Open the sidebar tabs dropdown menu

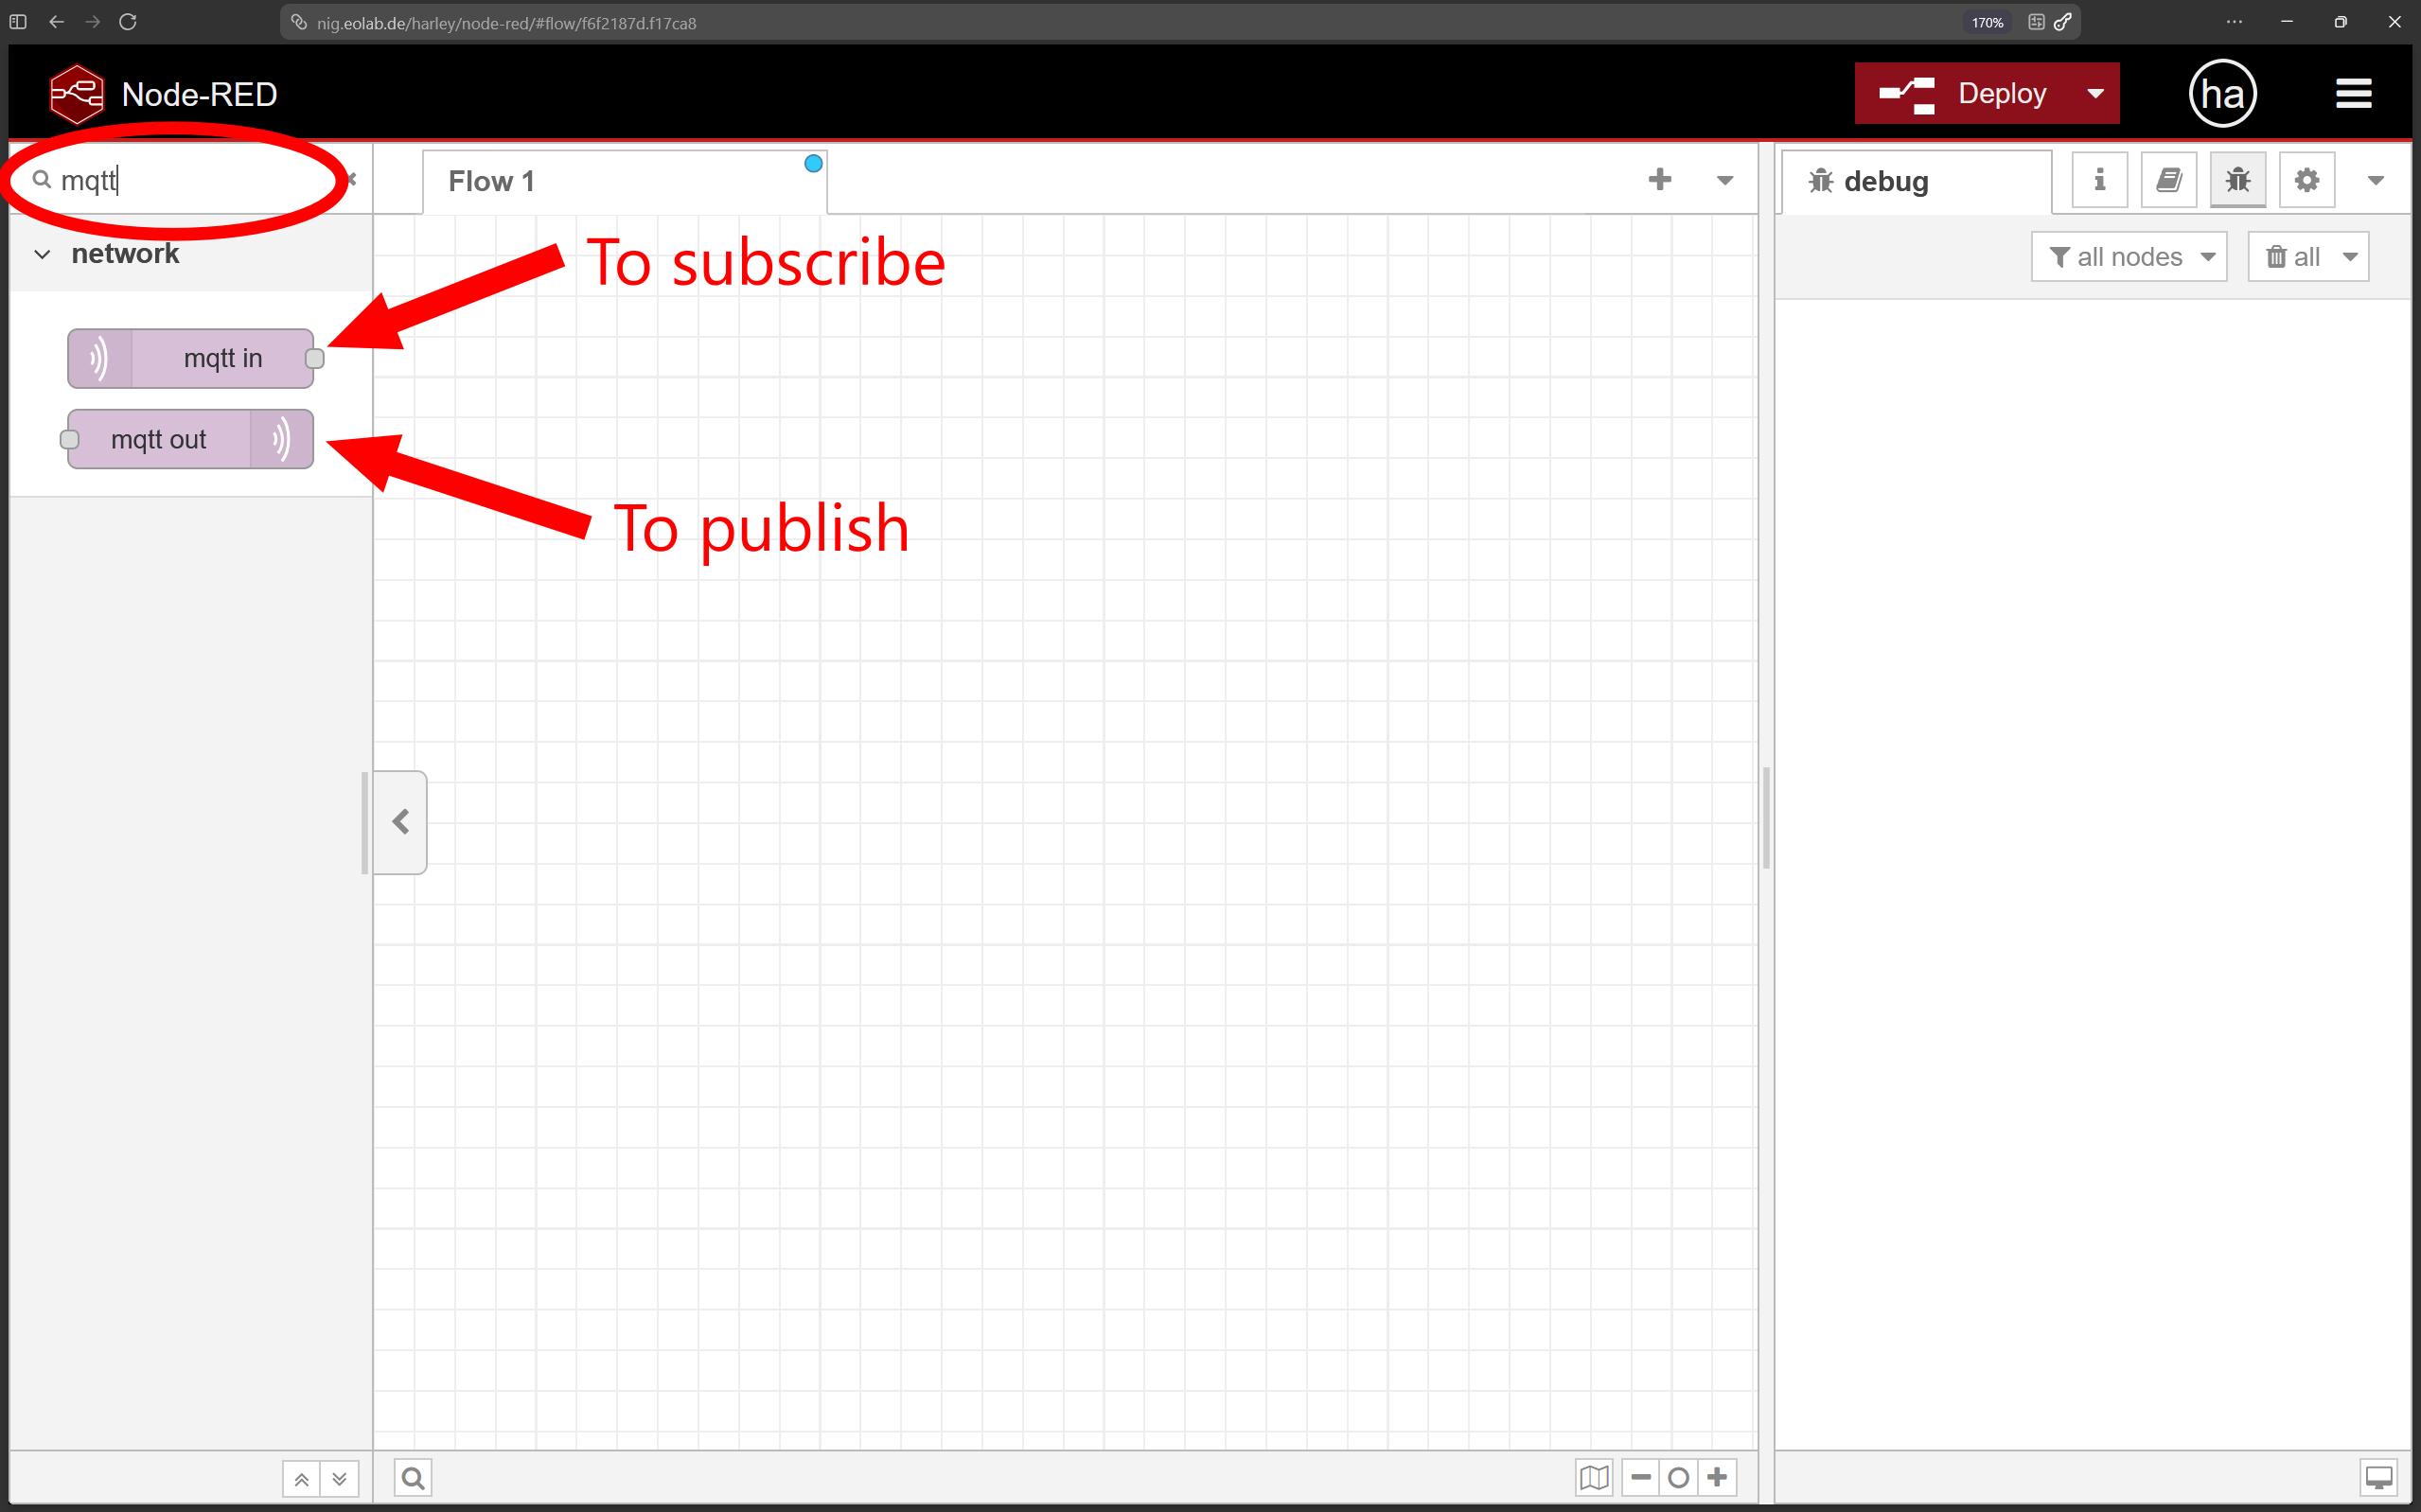[2376, 180]
